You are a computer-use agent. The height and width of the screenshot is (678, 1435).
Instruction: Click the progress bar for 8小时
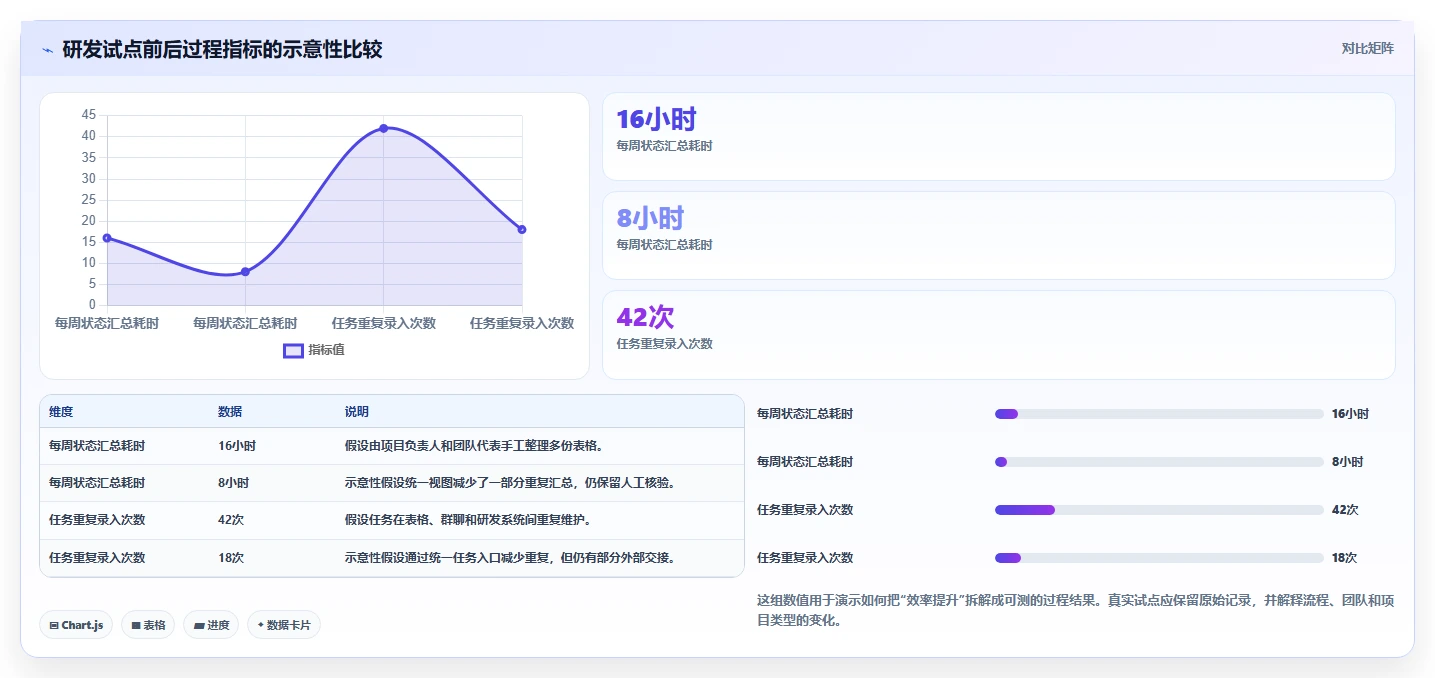(x=1159, y=462)
